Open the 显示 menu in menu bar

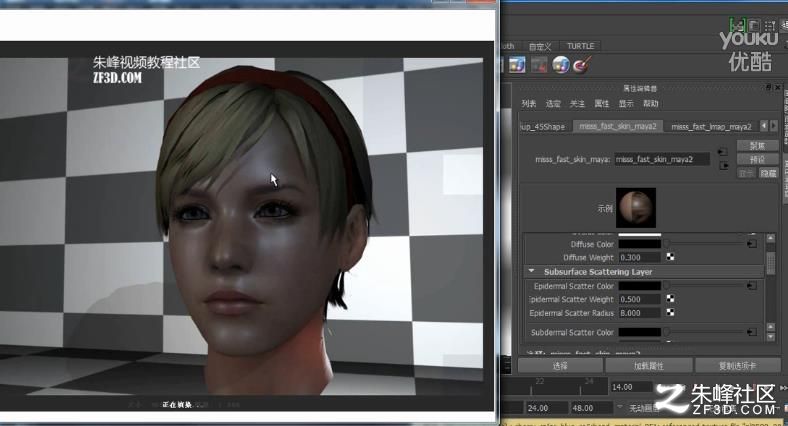point(626,103)
